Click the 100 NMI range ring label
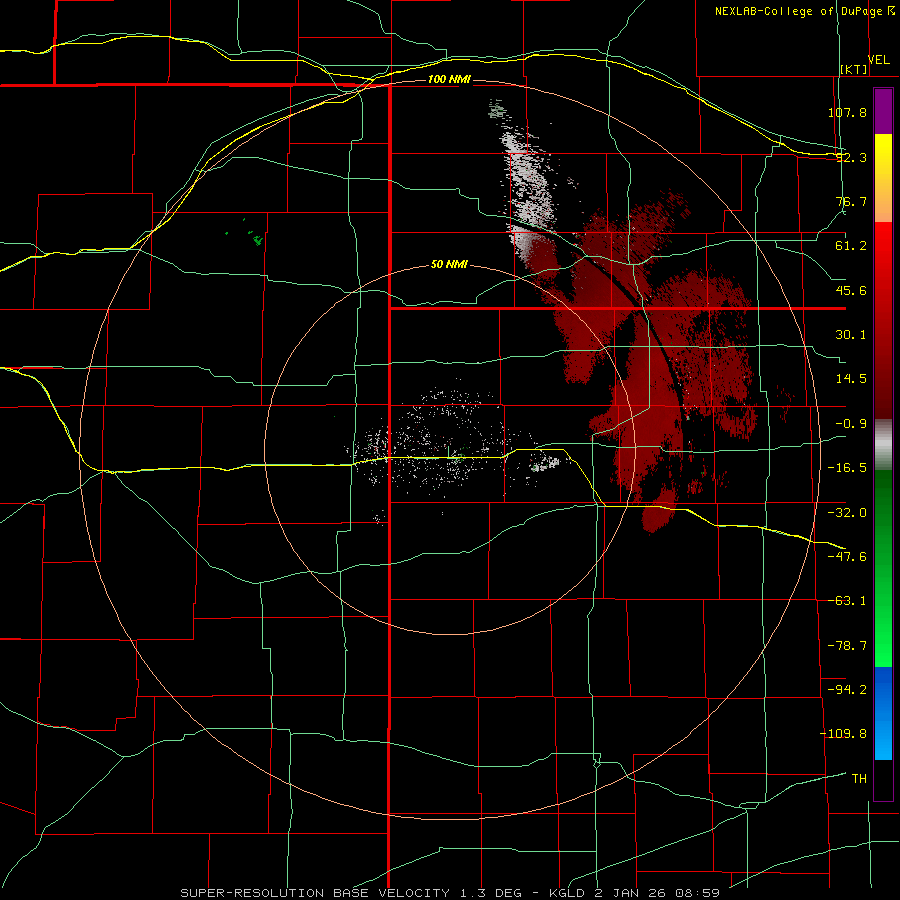The image size is (900, 900). [449, 79]
